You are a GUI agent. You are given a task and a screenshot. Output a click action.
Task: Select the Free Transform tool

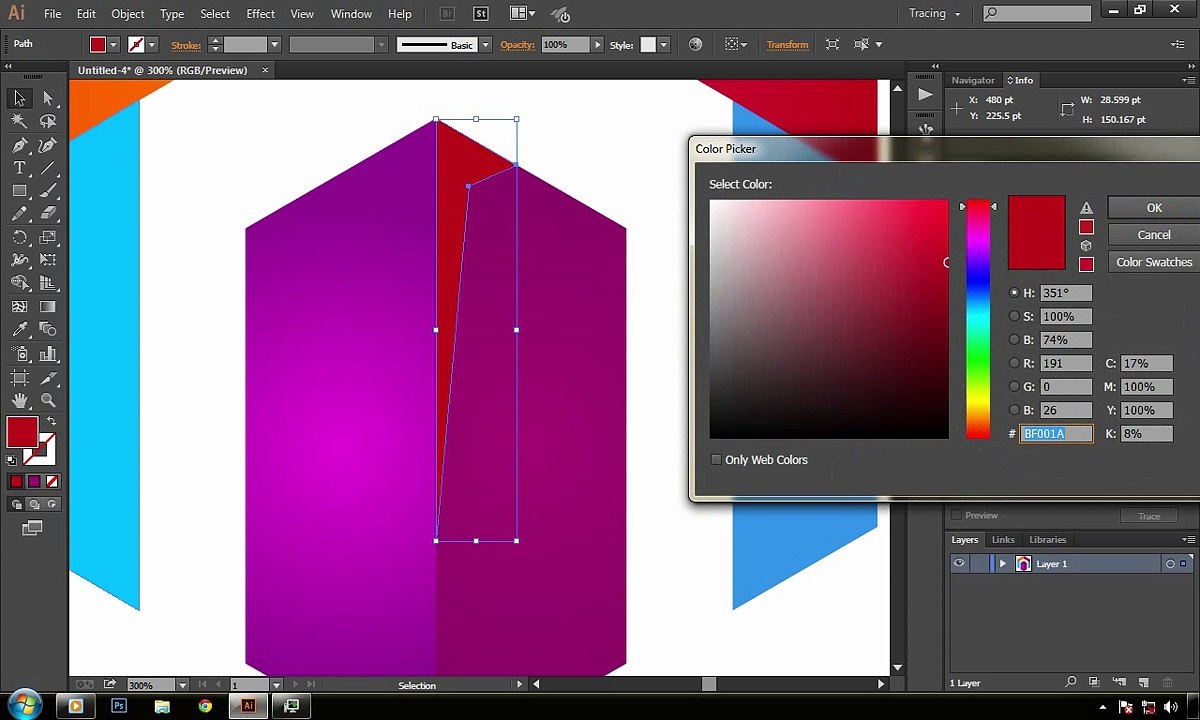click(48, 260)
